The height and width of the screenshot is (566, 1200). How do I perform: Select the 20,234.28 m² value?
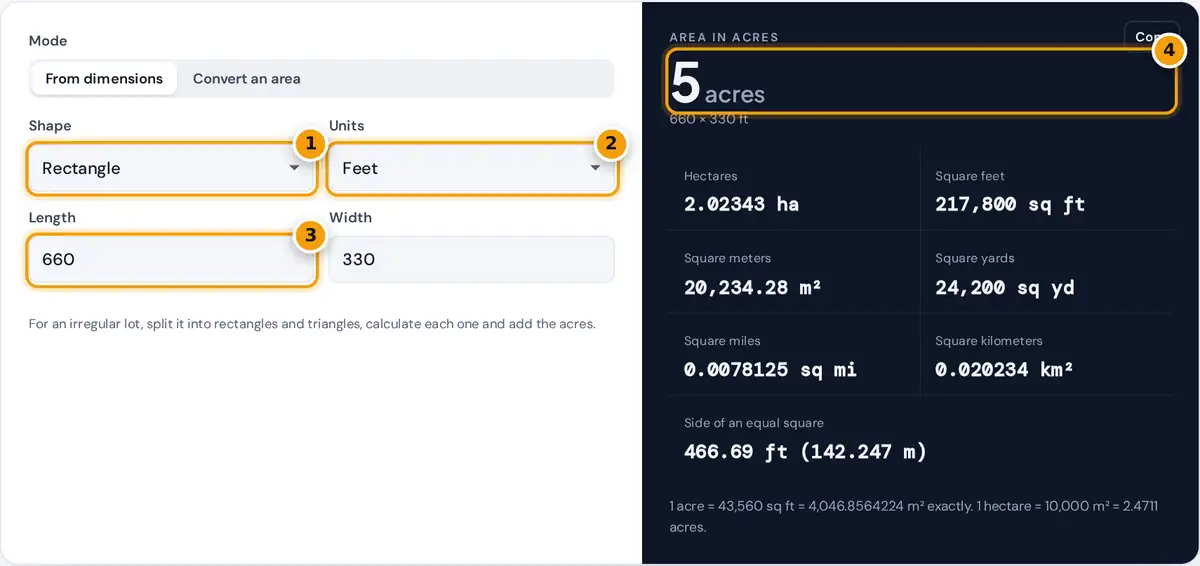click(753, 287)
